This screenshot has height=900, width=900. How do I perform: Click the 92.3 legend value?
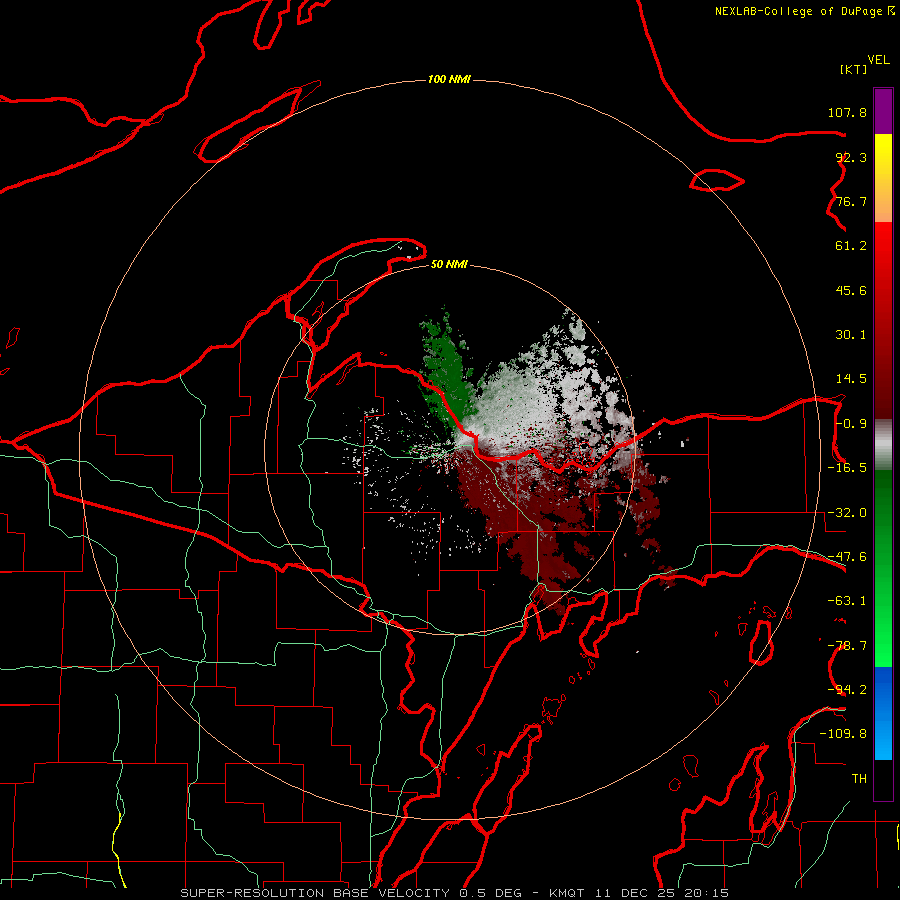pyautogui.click(x=851, y=157)
